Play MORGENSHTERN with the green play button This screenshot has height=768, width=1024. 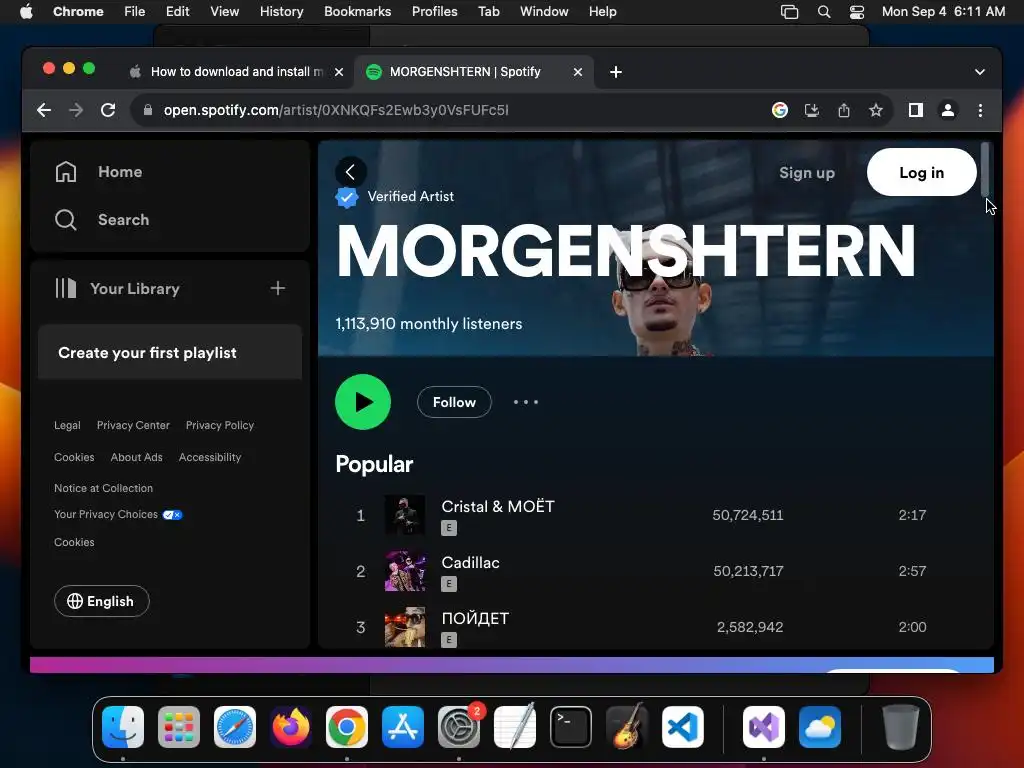363,402
